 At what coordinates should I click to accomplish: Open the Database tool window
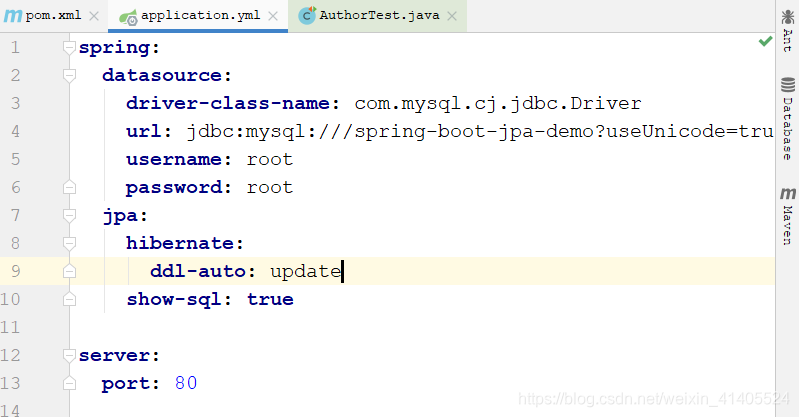point(787,118)
